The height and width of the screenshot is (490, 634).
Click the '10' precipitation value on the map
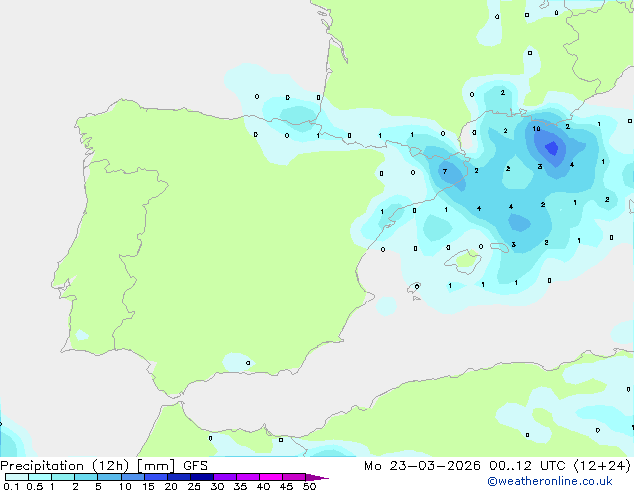coord(536,129)
